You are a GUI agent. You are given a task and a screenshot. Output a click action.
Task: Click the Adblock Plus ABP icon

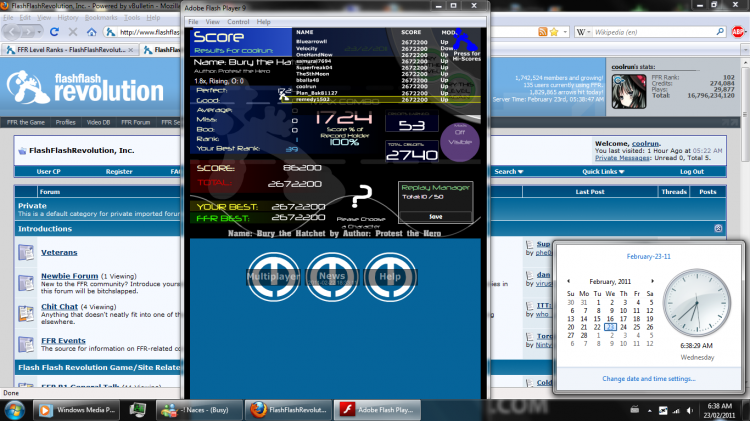pos(737,32)
